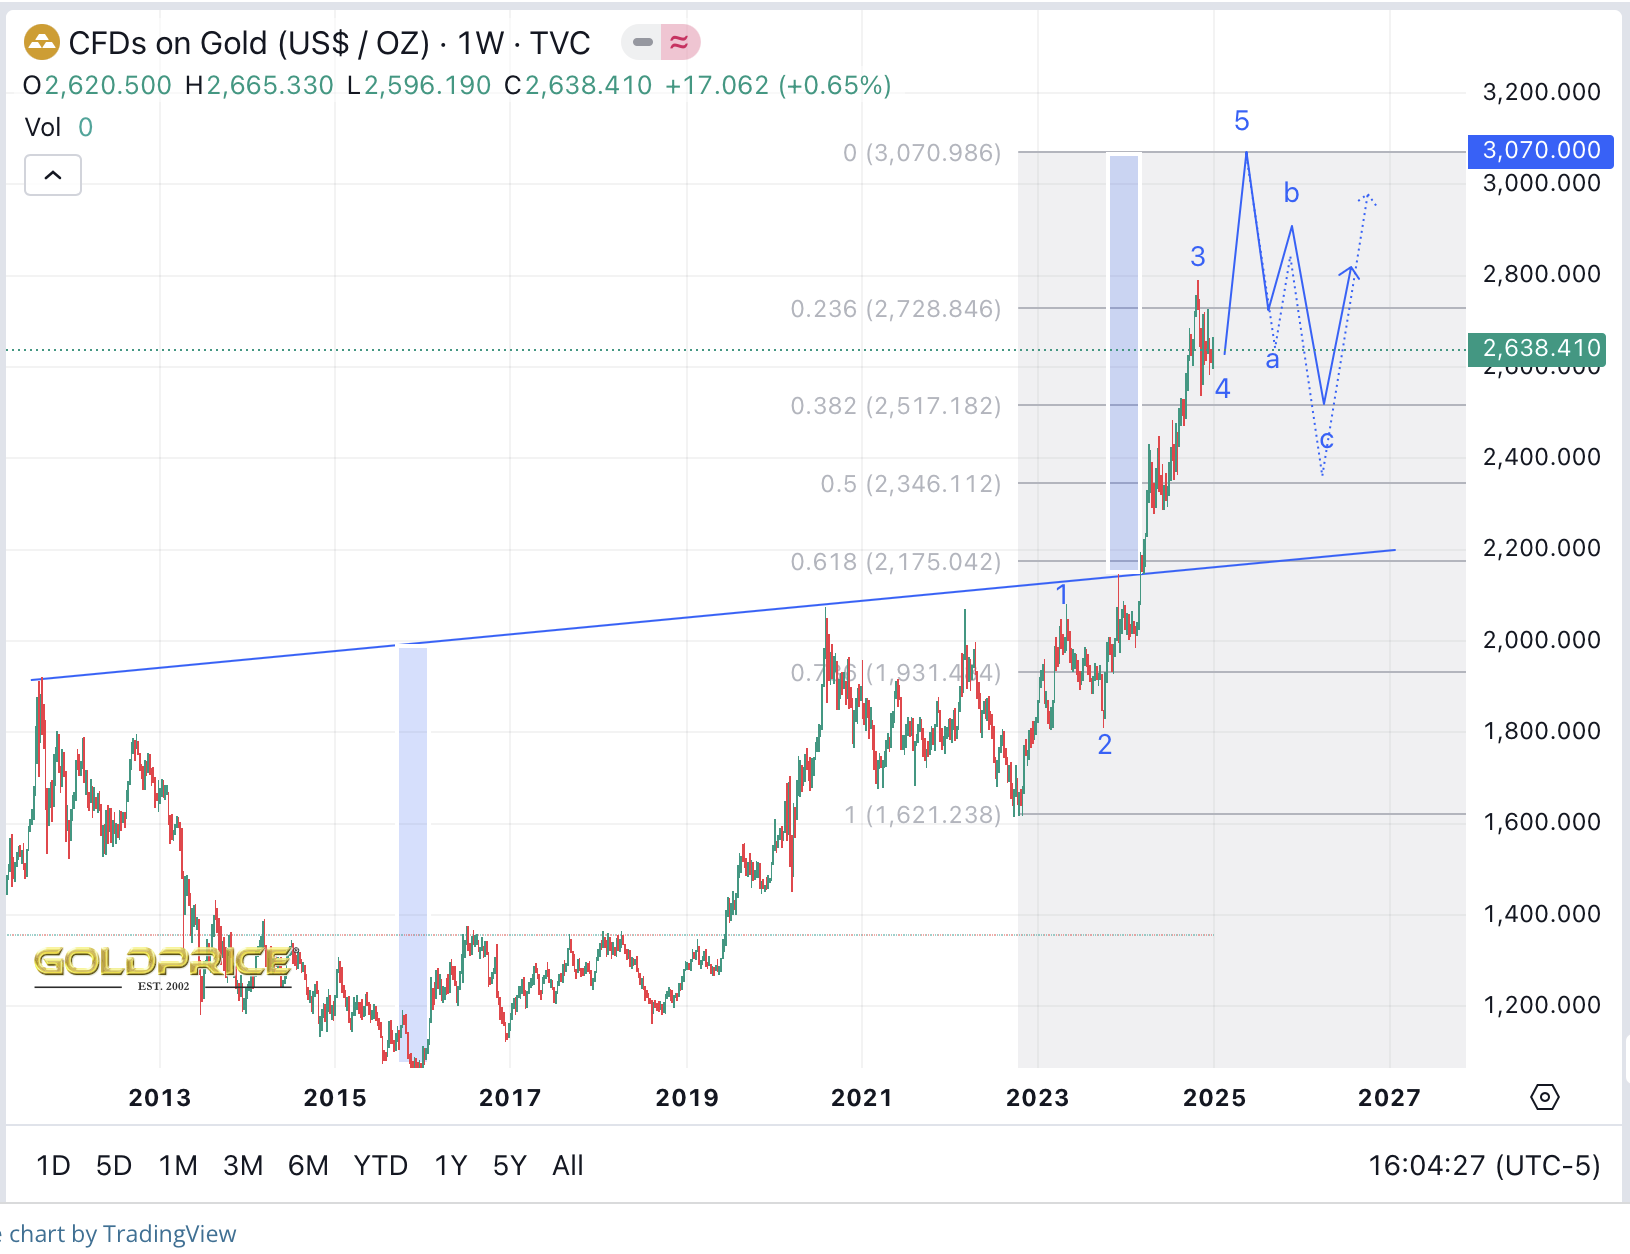1630x1254 pixels.
Task: Click the 1,200.000 price axis label
Action: point(1541,1005)
